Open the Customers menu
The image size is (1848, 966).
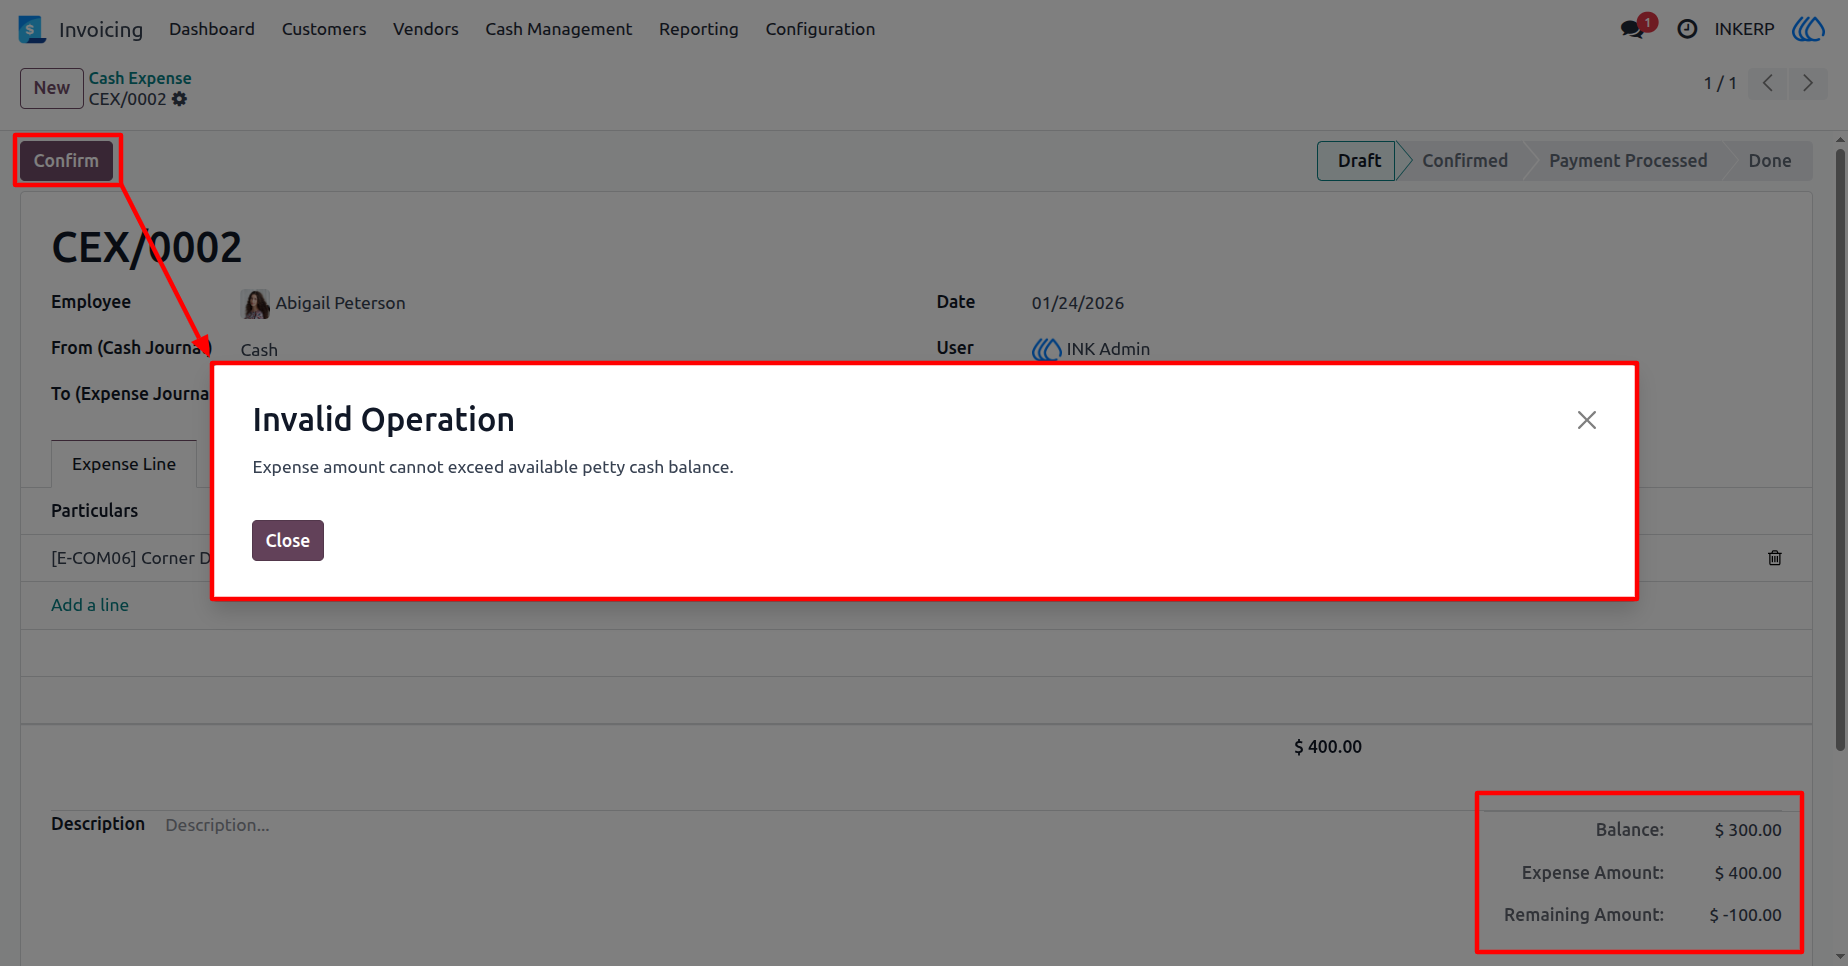324,29
